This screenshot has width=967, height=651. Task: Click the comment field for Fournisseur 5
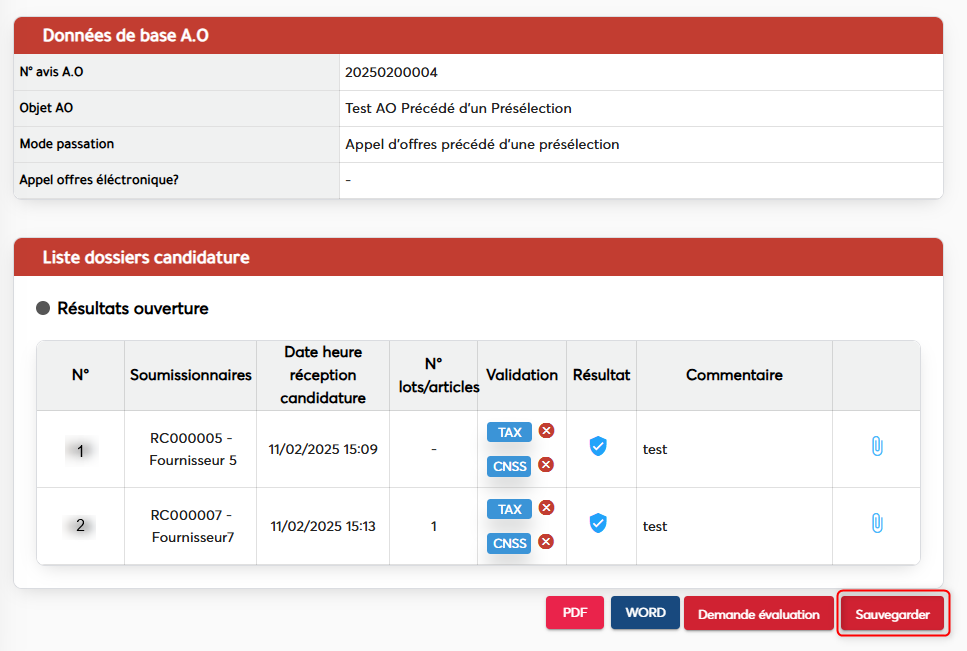pos(733,449)
